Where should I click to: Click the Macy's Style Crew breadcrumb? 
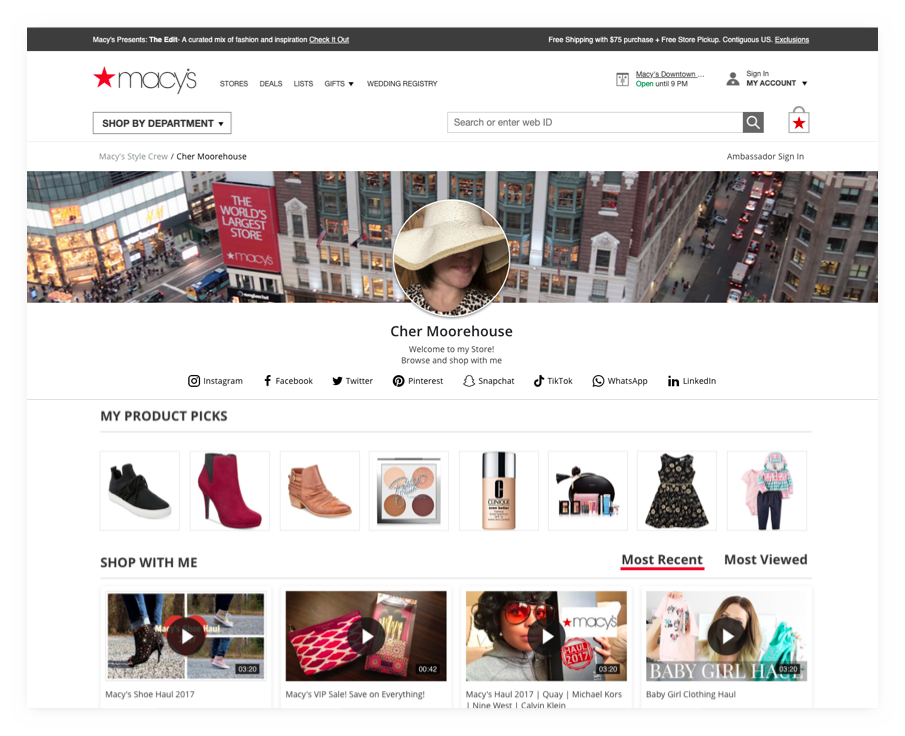tap(133, 156)
